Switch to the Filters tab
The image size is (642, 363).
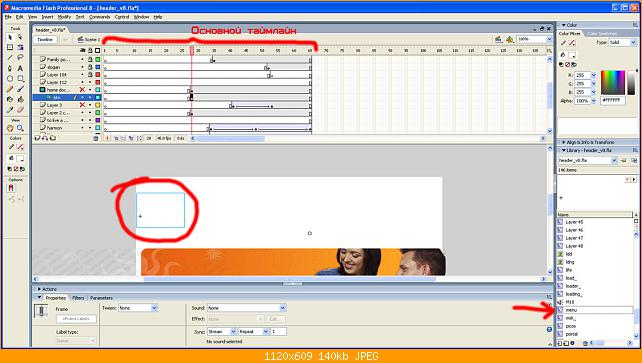tap(78, 298)
